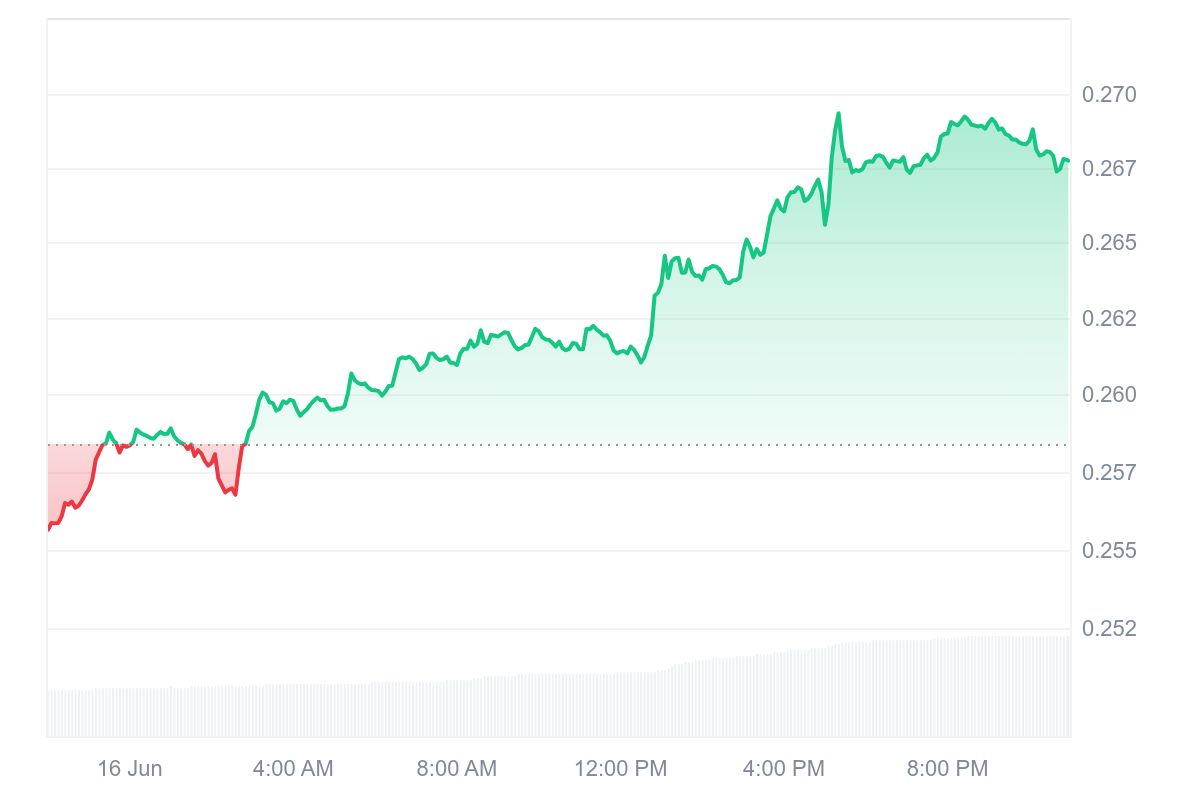This screenshot has height=800, width=1200.
Task: Click the red line's starting low point
Action: coord(49,528)
